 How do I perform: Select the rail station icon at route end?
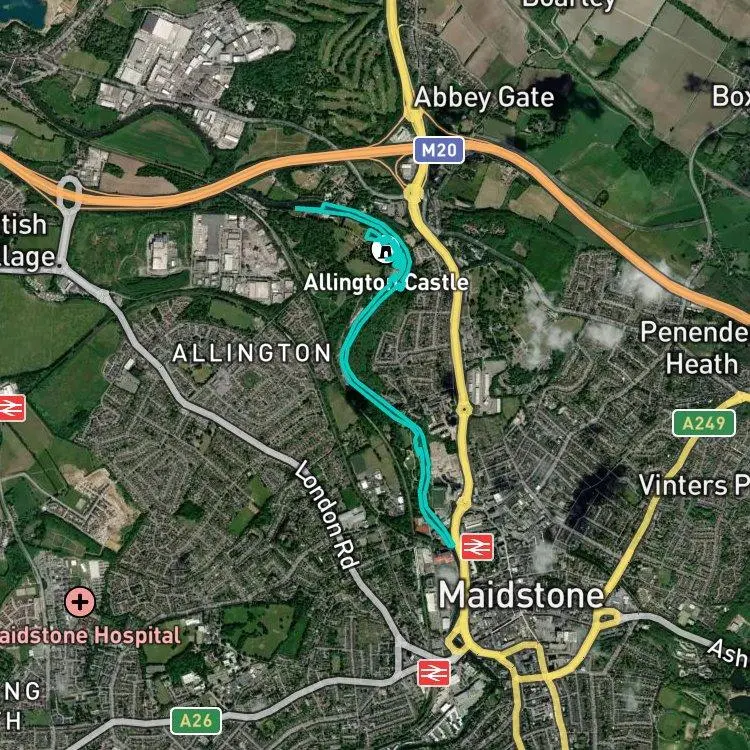pyautogui.click(x=477, y=547)
